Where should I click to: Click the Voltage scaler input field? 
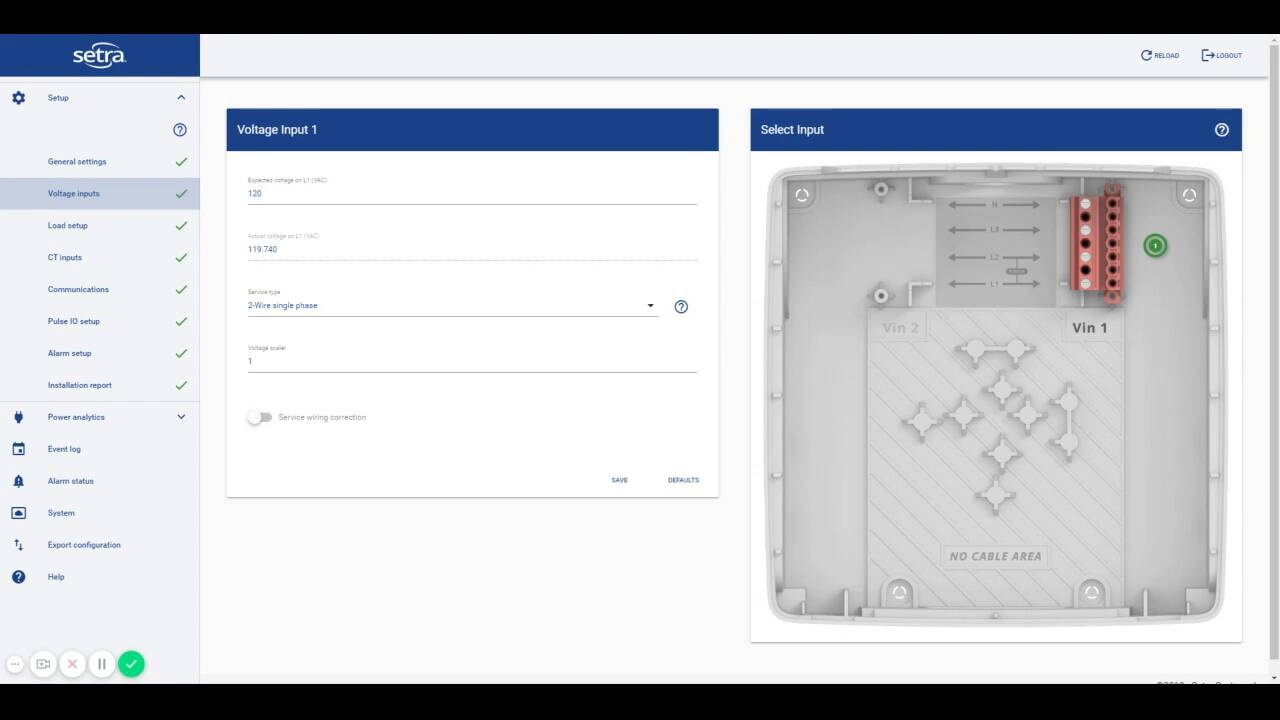coord(472,362)
